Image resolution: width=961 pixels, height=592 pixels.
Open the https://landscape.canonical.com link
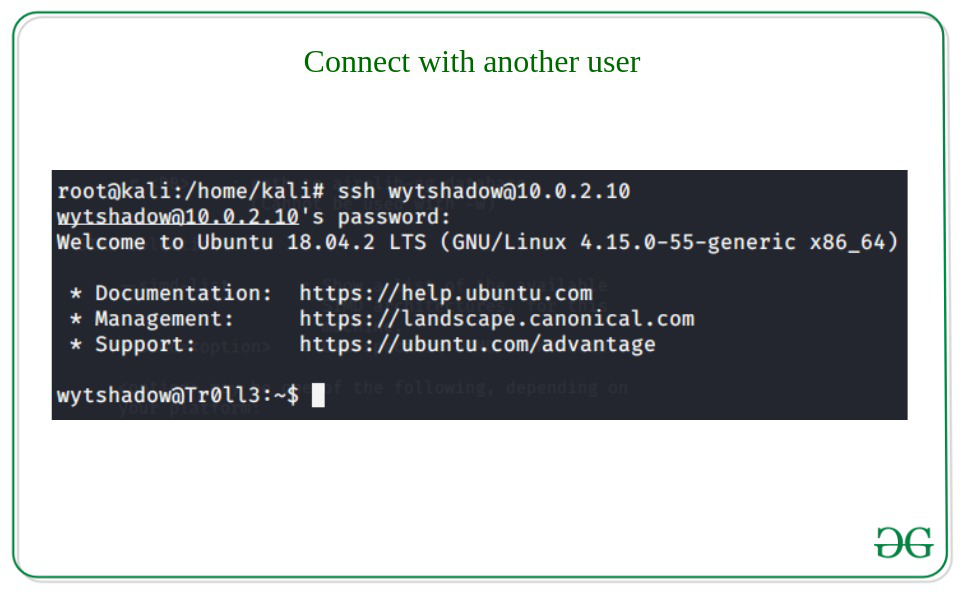496,319
